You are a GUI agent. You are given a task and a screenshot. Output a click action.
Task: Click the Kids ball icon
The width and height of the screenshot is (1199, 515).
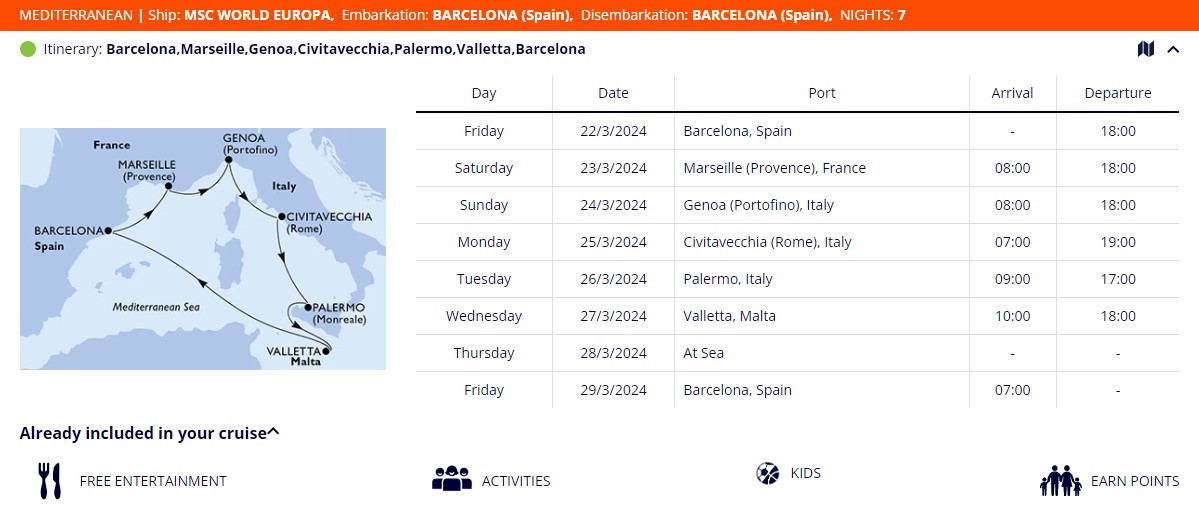(x=767, y=473)
